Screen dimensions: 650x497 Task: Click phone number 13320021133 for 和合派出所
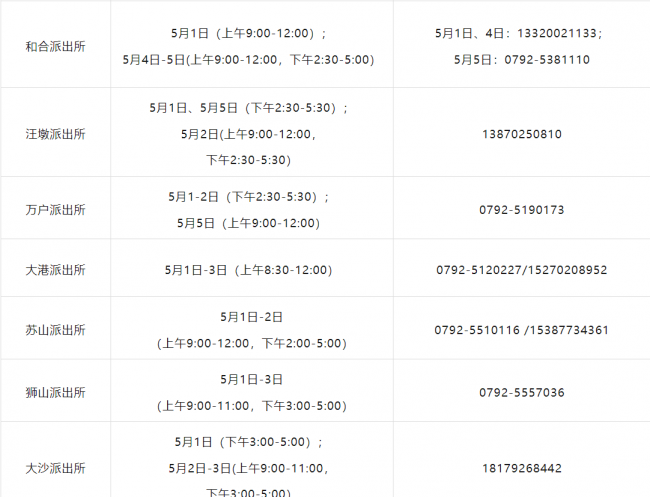[557, 33]
